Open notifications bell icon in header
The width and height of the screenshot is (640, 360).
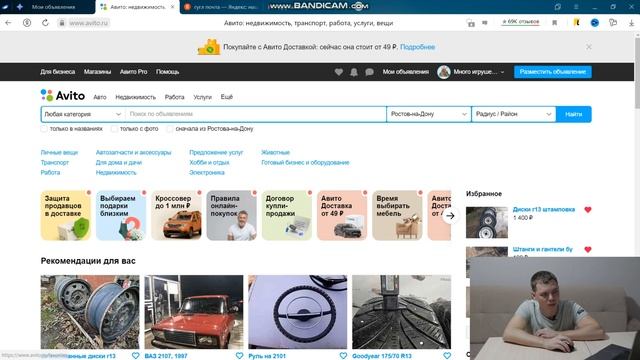(354, 72)
